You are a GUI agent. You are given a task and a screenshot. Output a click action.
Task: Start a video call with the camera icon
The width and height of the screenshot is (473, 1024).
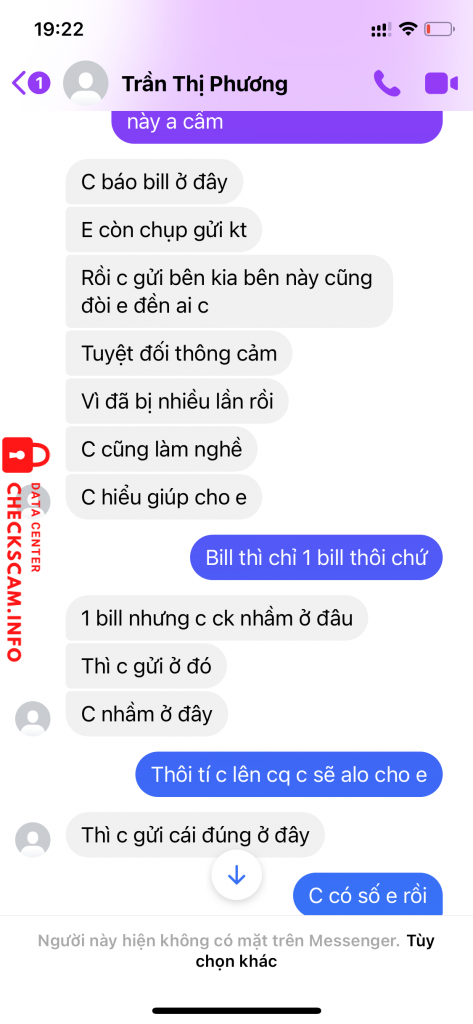442,84
